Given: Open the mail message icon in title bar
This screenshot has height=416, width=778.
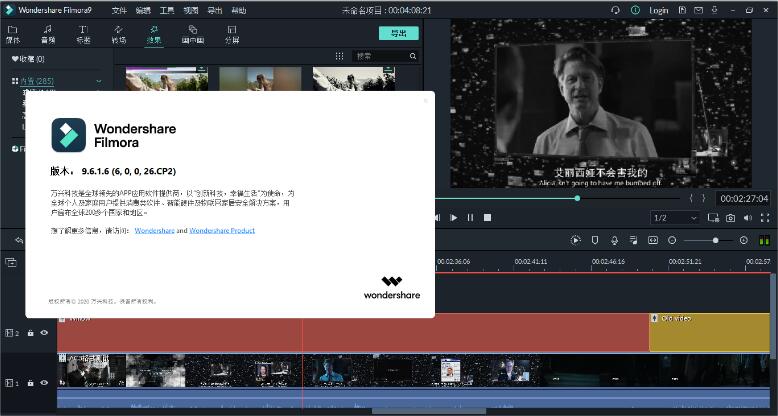Looking at the screenshot, I should 698,10.
